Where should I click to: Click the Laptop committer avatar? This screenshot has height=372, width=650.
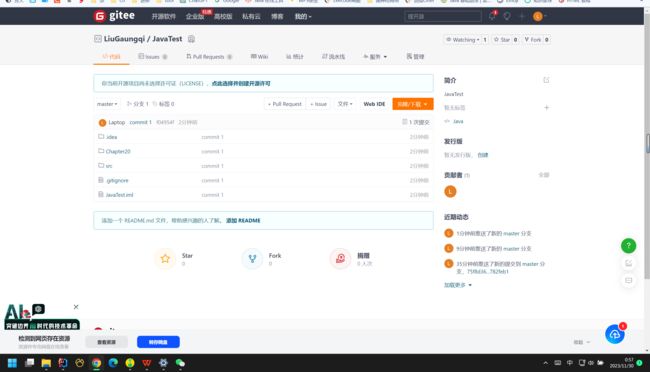[x=102, y=122]
